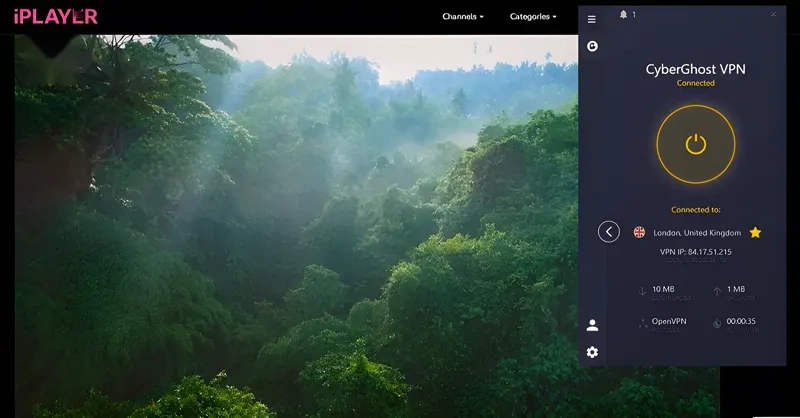Click the notification bell icon
This screenshot has height=418, width=800.
point(624,15)
